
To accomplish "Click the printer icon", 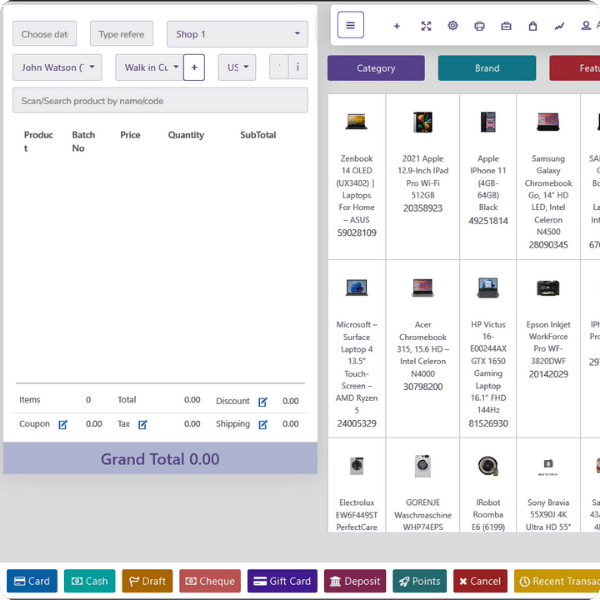I will click(479, 26).
